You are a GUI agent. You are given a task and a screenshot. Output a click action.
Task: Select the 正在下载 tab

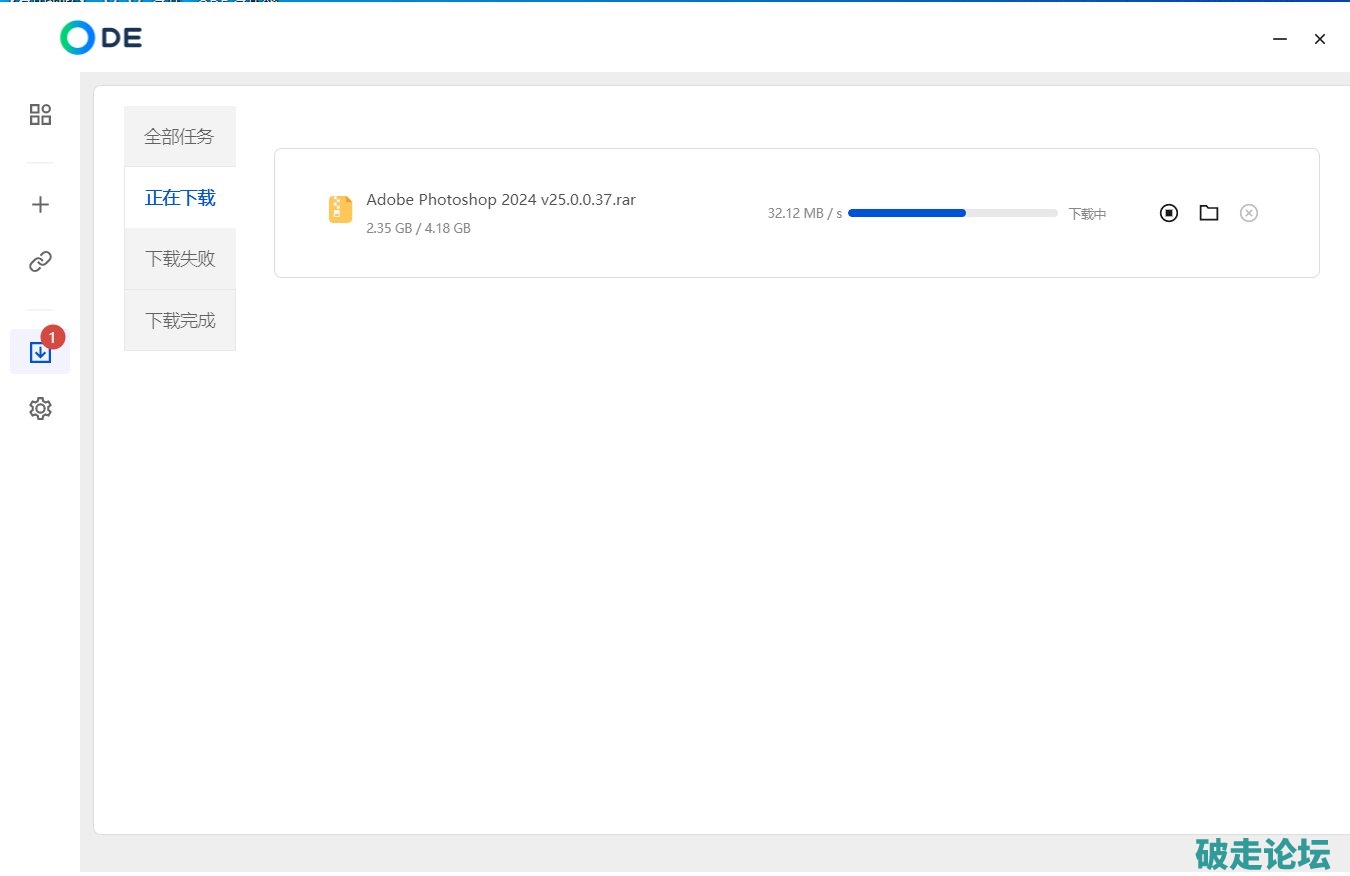tap(180, 198)
